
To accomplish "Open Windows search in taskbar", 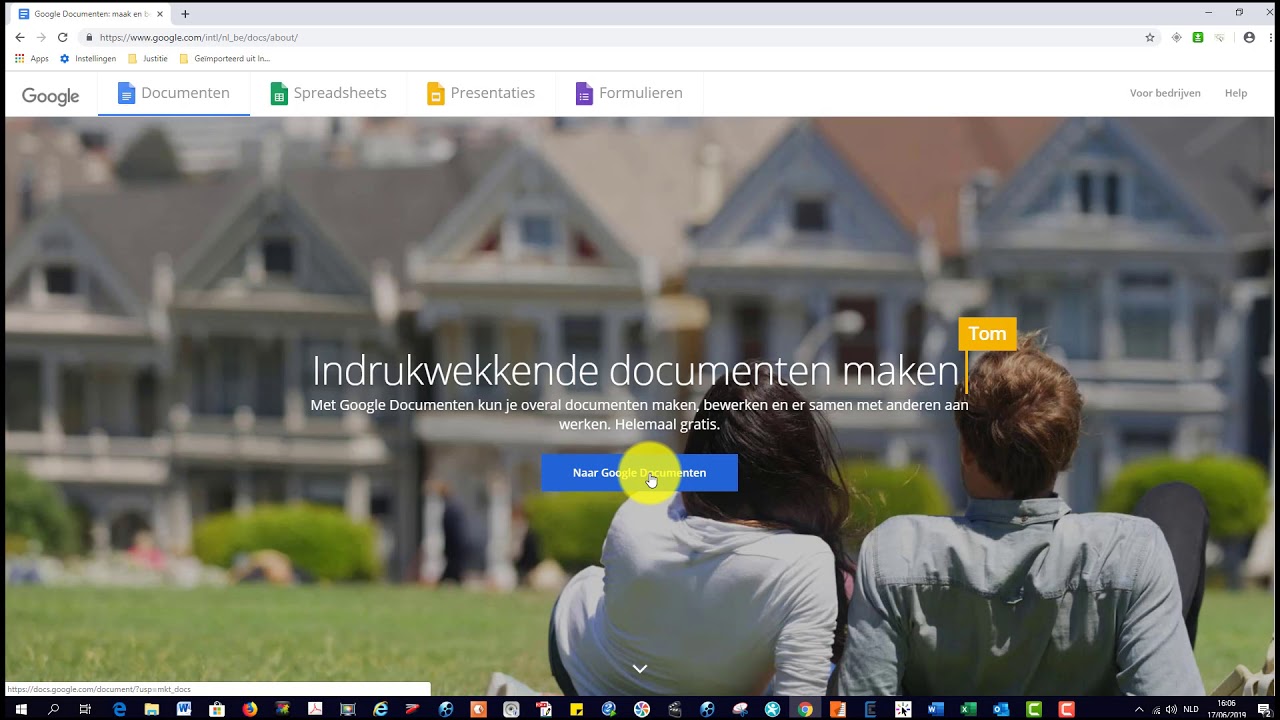I will point(53,709).
